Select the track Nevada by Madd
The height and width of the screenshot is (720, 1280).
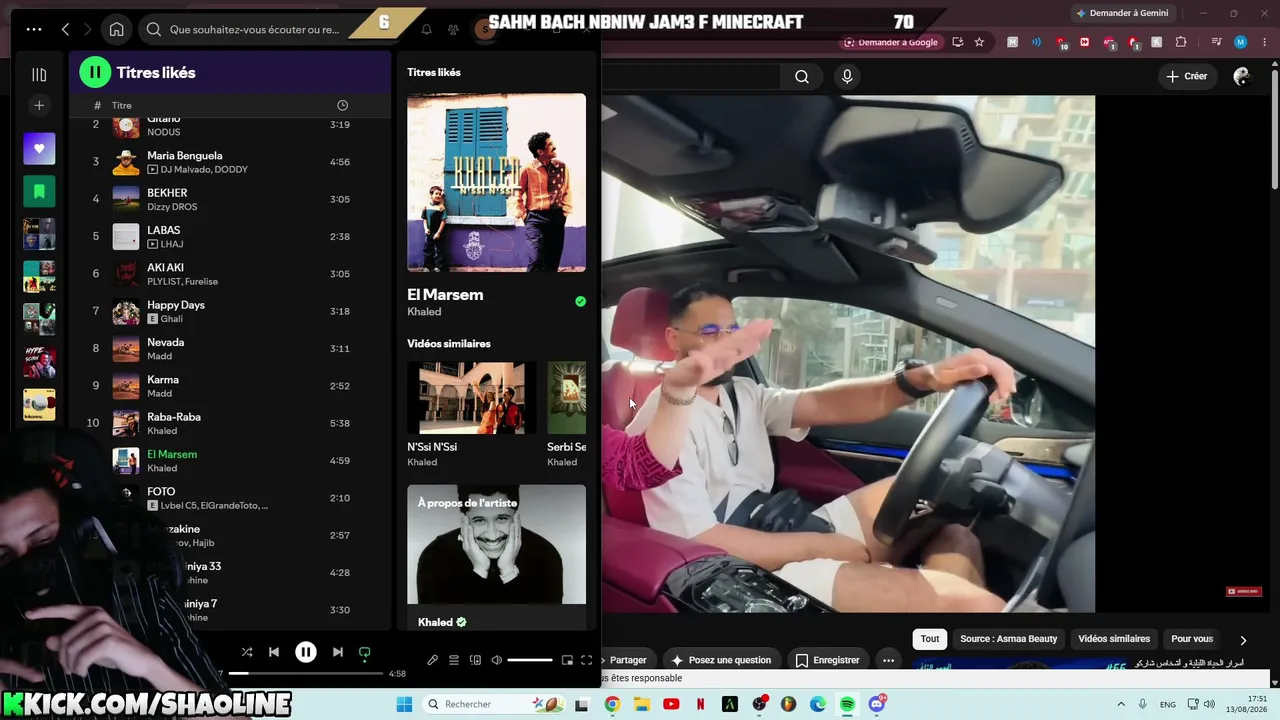[x=230, y=349]
